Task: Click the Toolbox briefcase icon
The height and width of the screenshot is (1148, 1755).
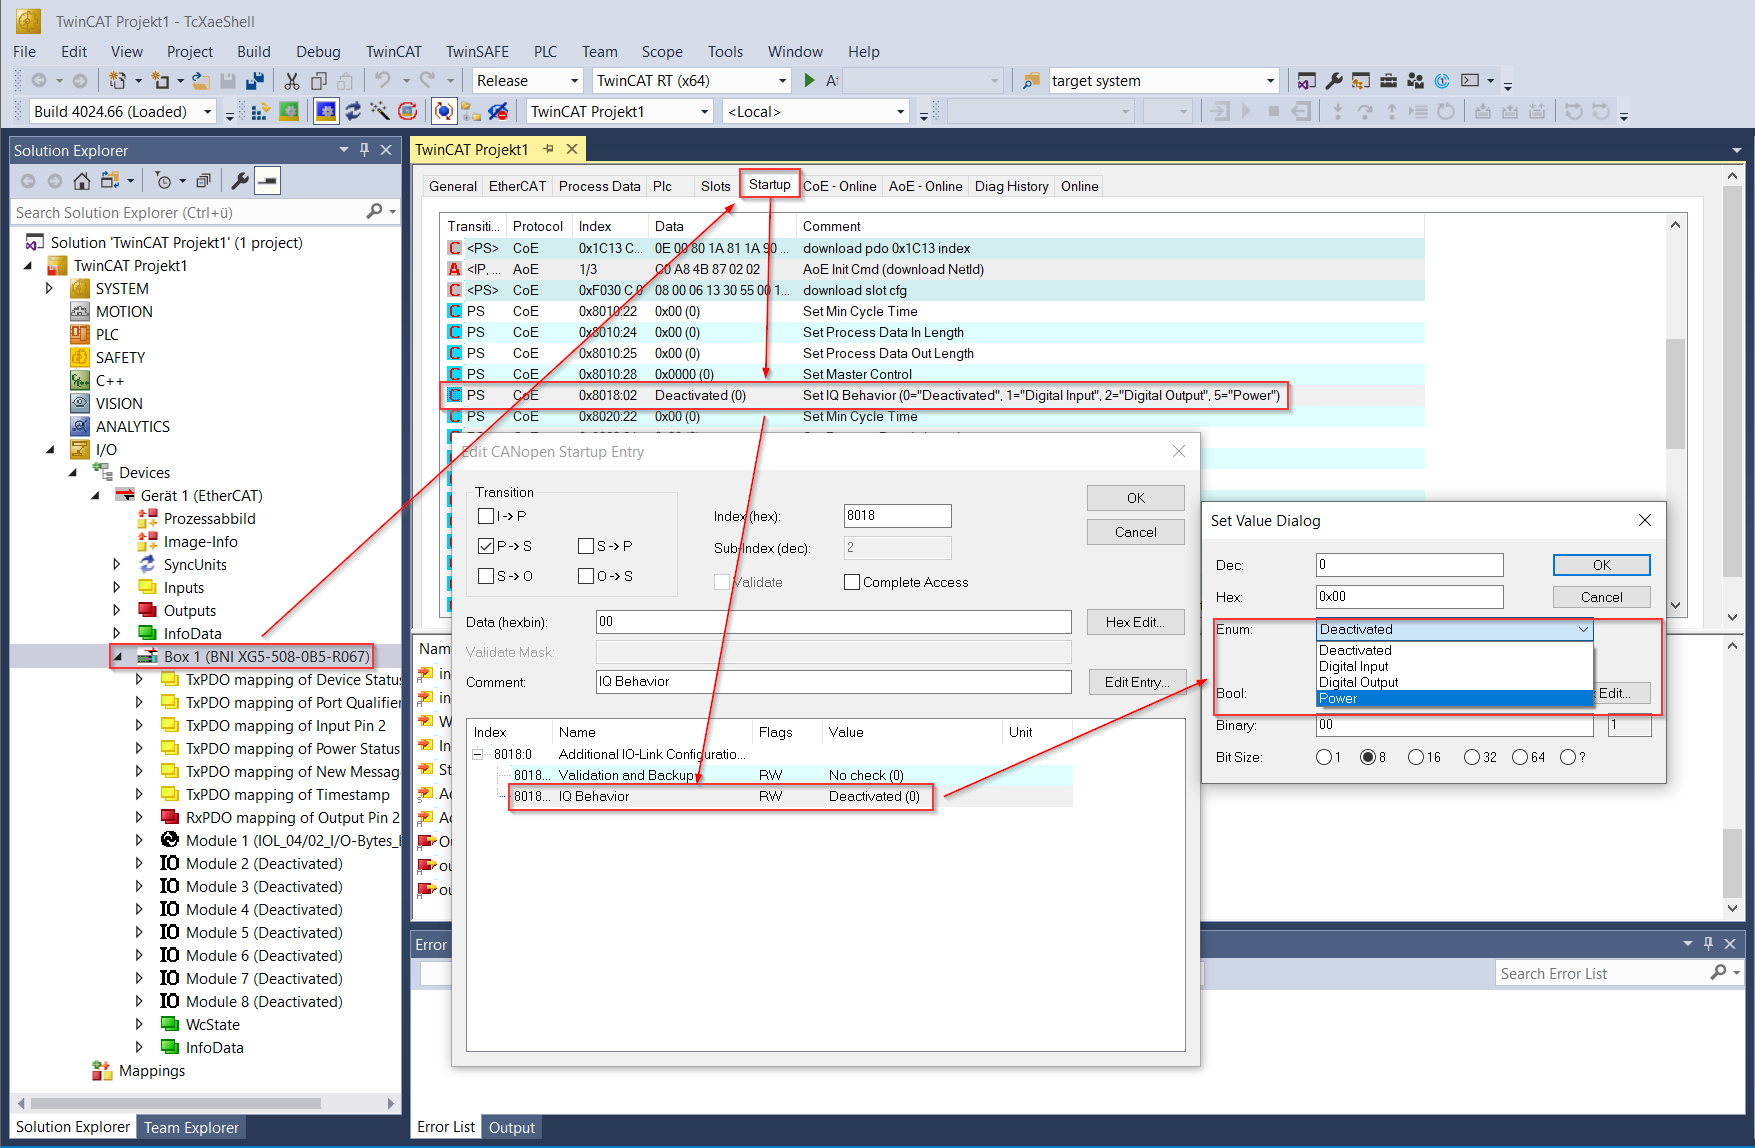Action: coord(1388,81)
